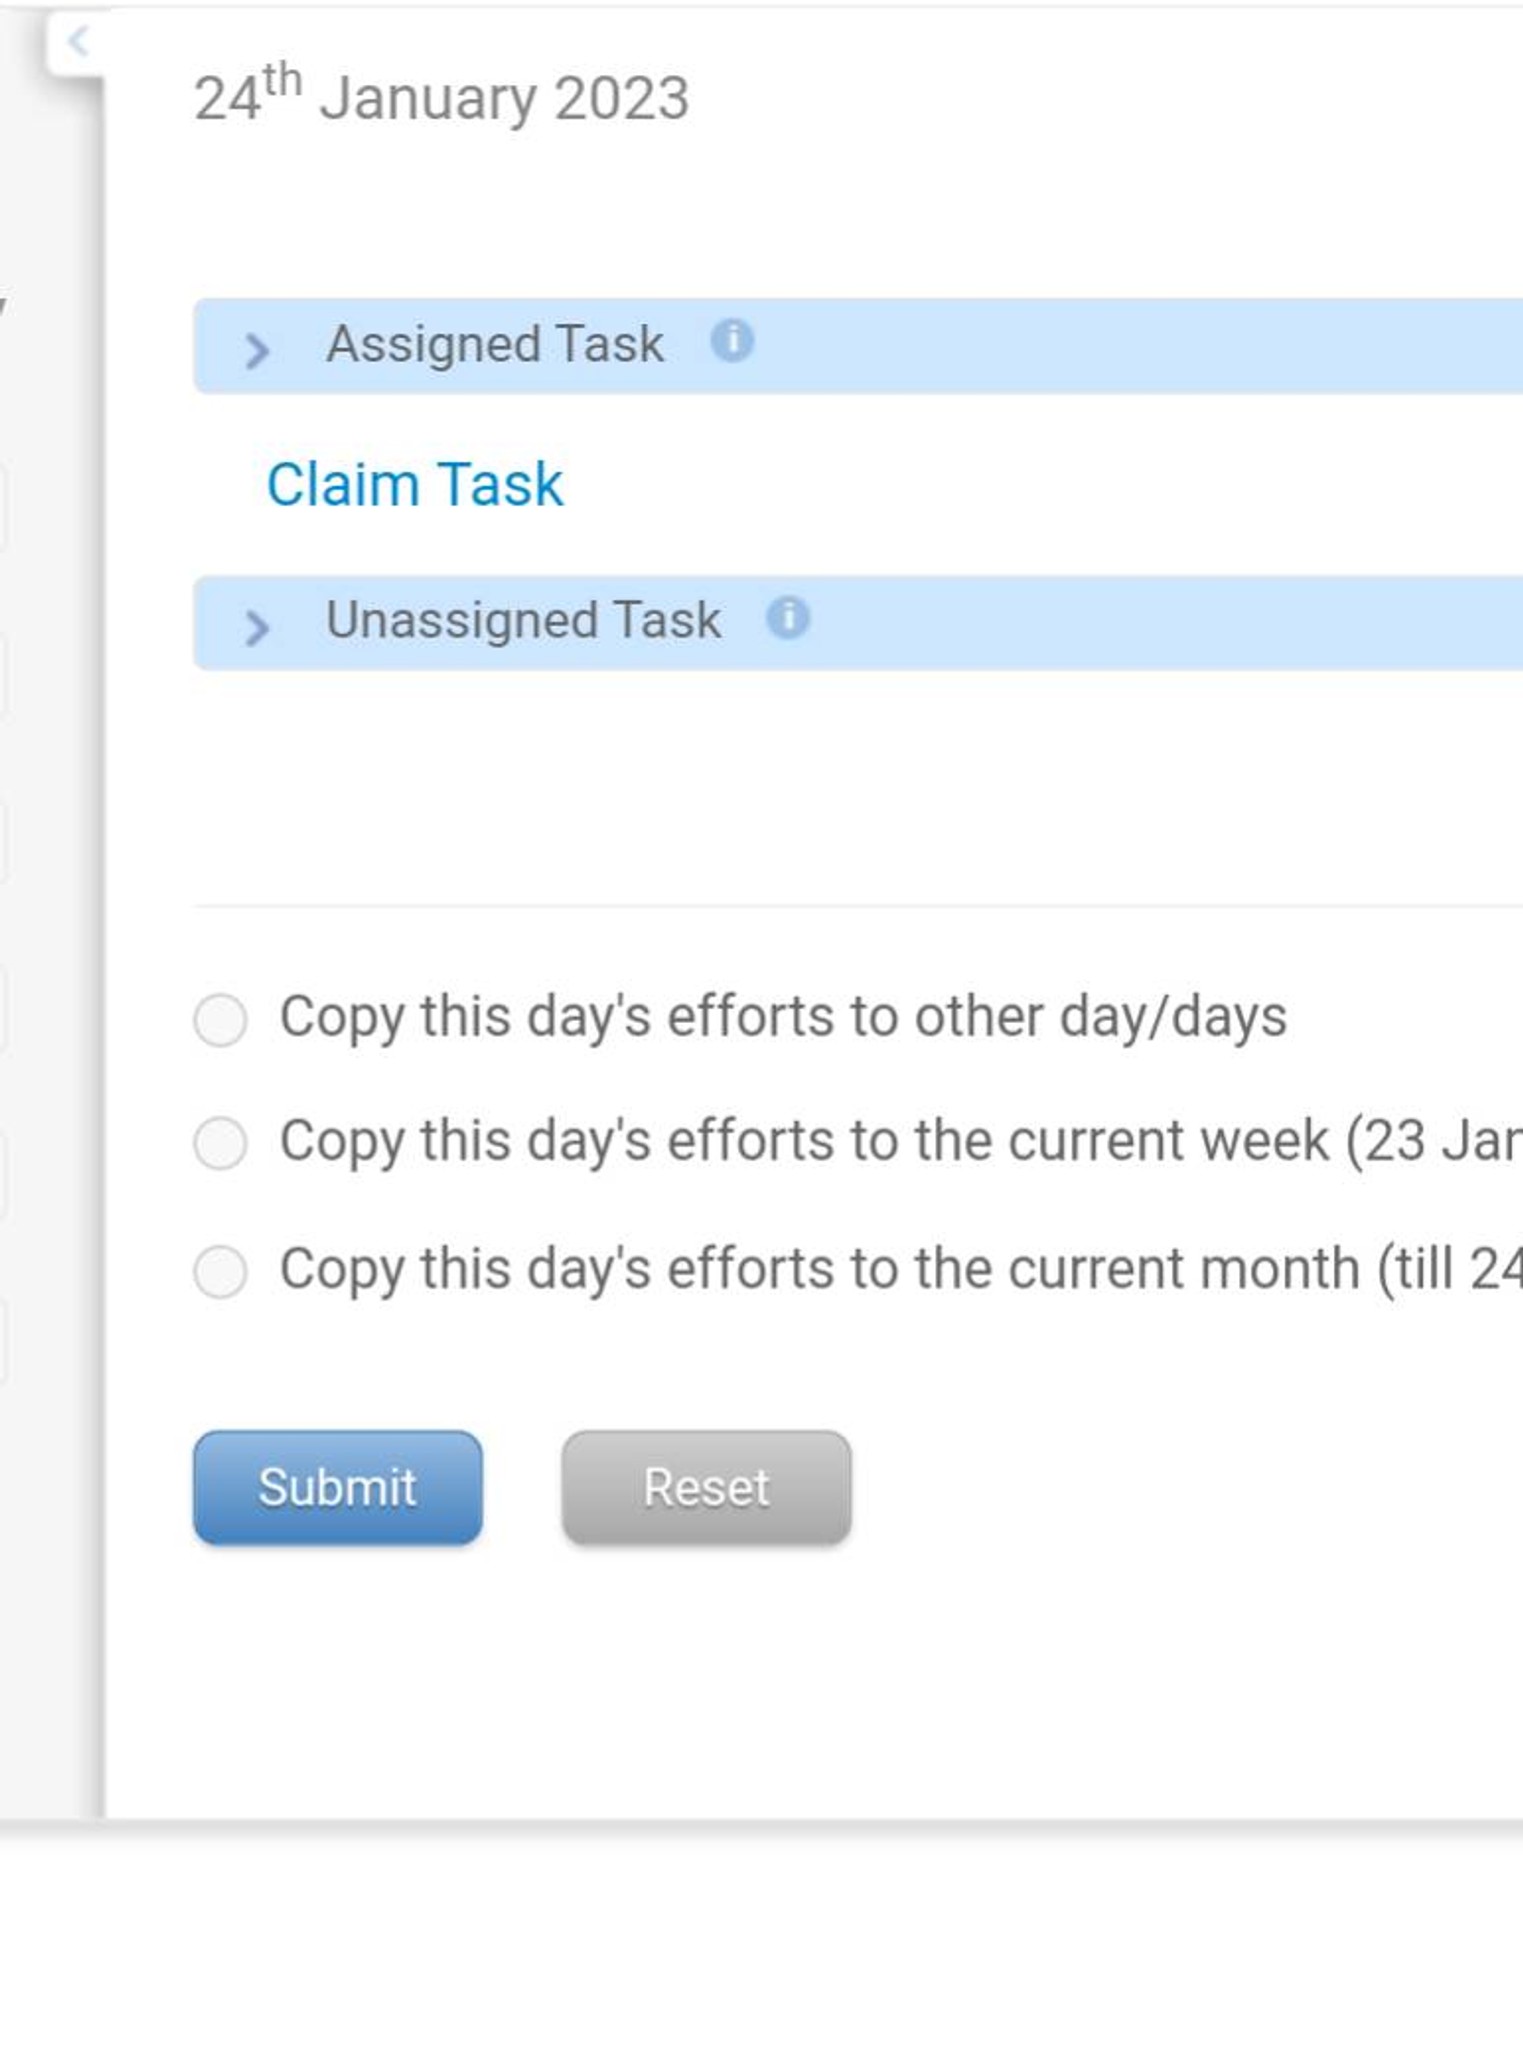
Task: Open the info tooltip beside Unassigned Task
Action: click(789, 617)
